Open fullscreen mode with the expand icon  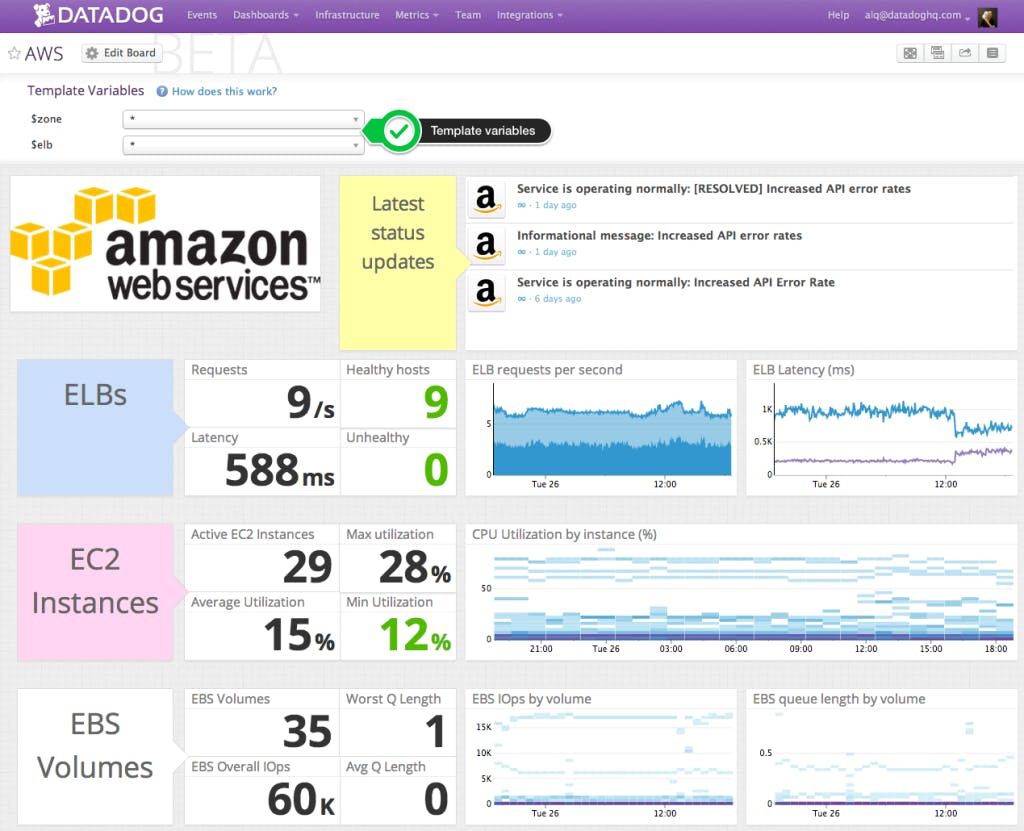click(x=910, y=52)
